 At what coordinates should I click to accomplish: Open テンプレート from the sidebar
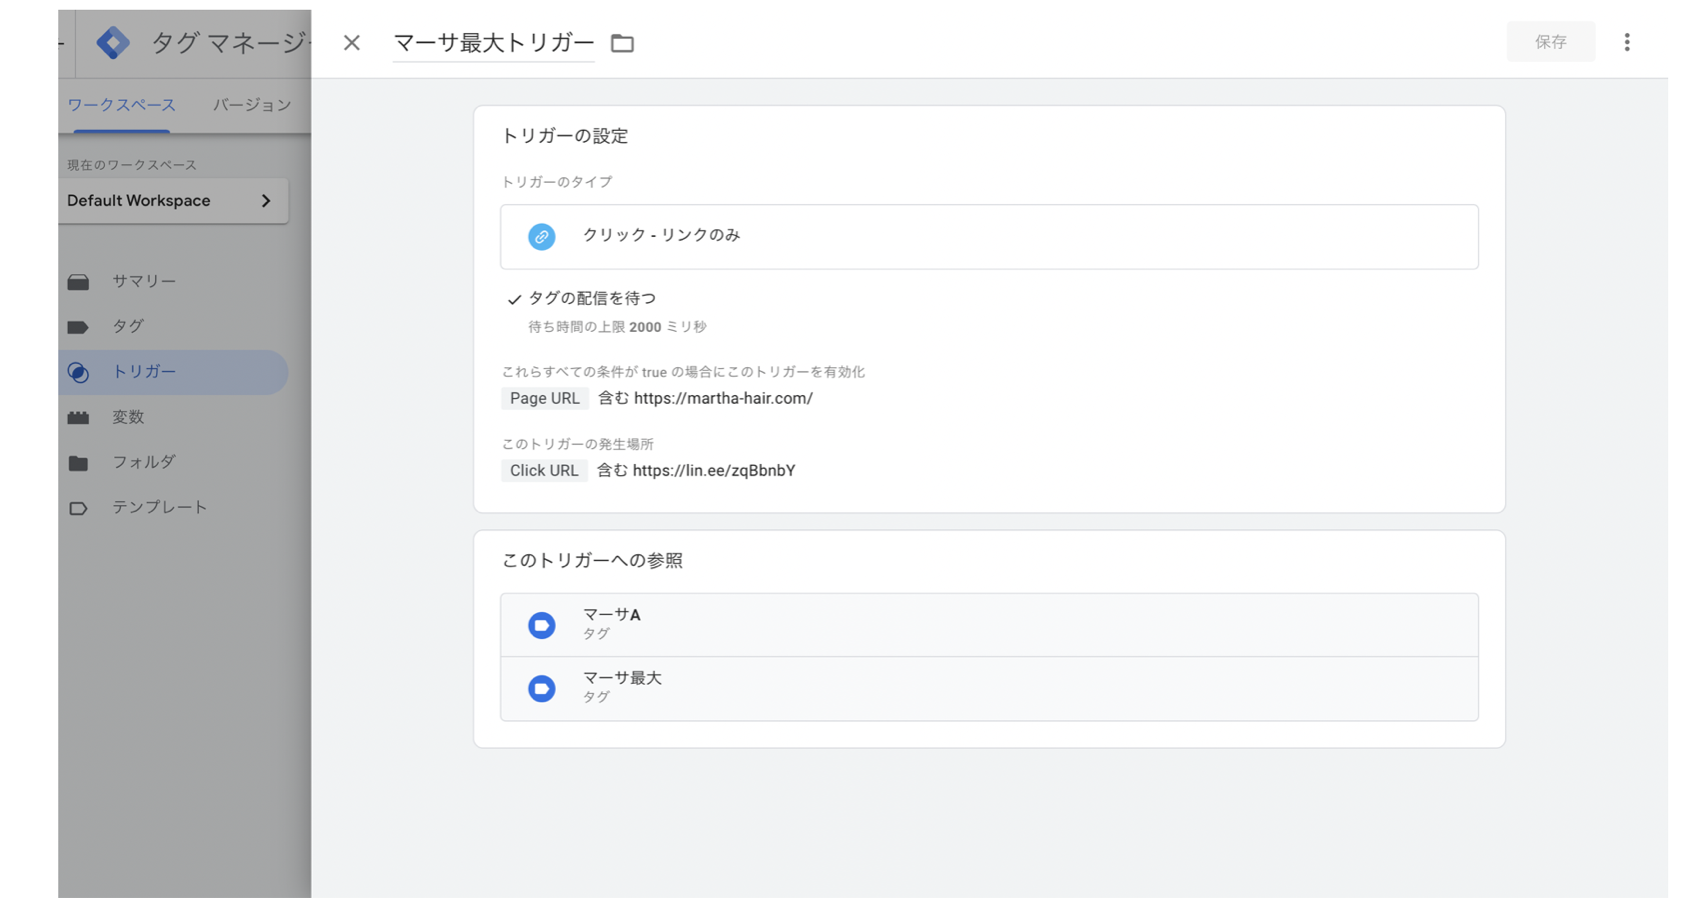(158, 507)
